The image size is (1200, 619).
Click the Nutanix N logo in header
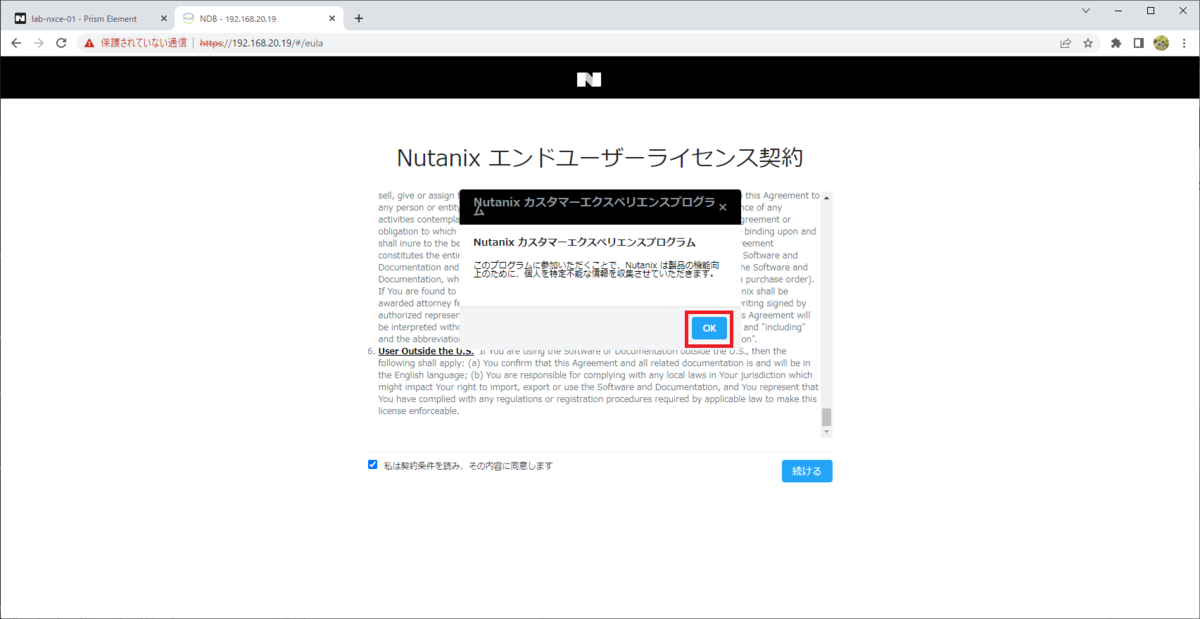[x=589, y=79]
